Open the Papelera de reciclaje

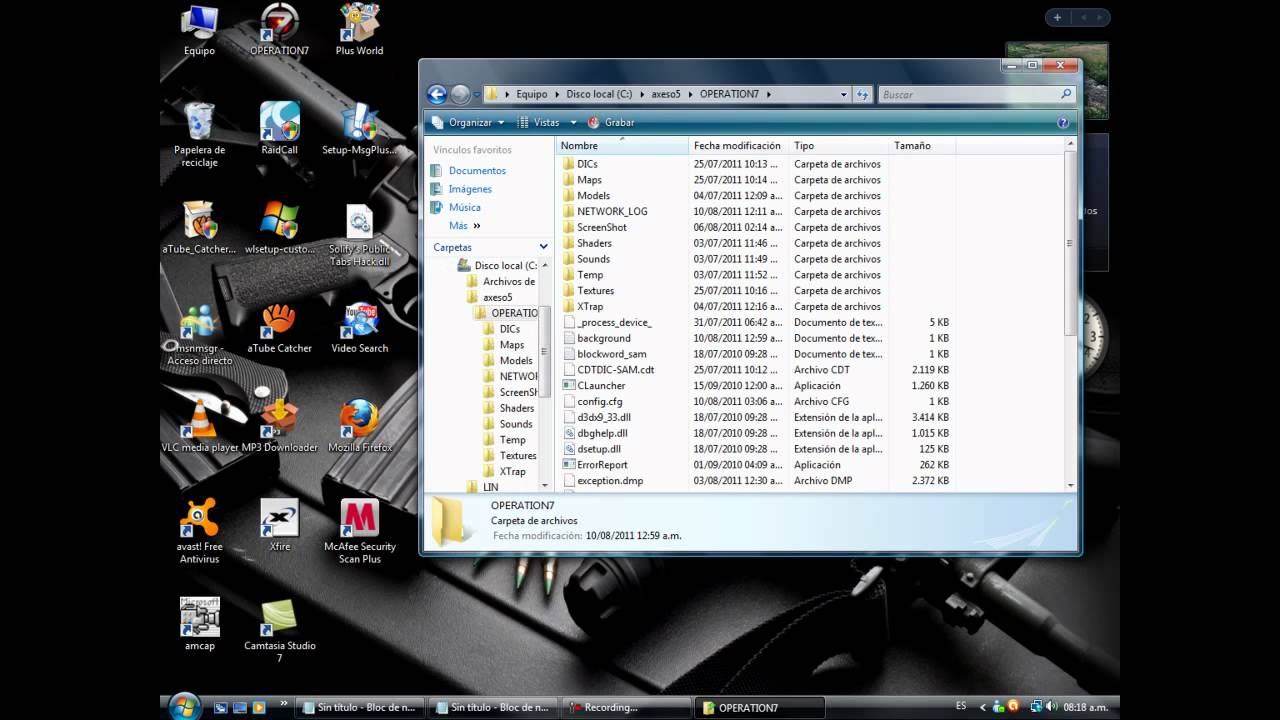[x=199, y=122]
